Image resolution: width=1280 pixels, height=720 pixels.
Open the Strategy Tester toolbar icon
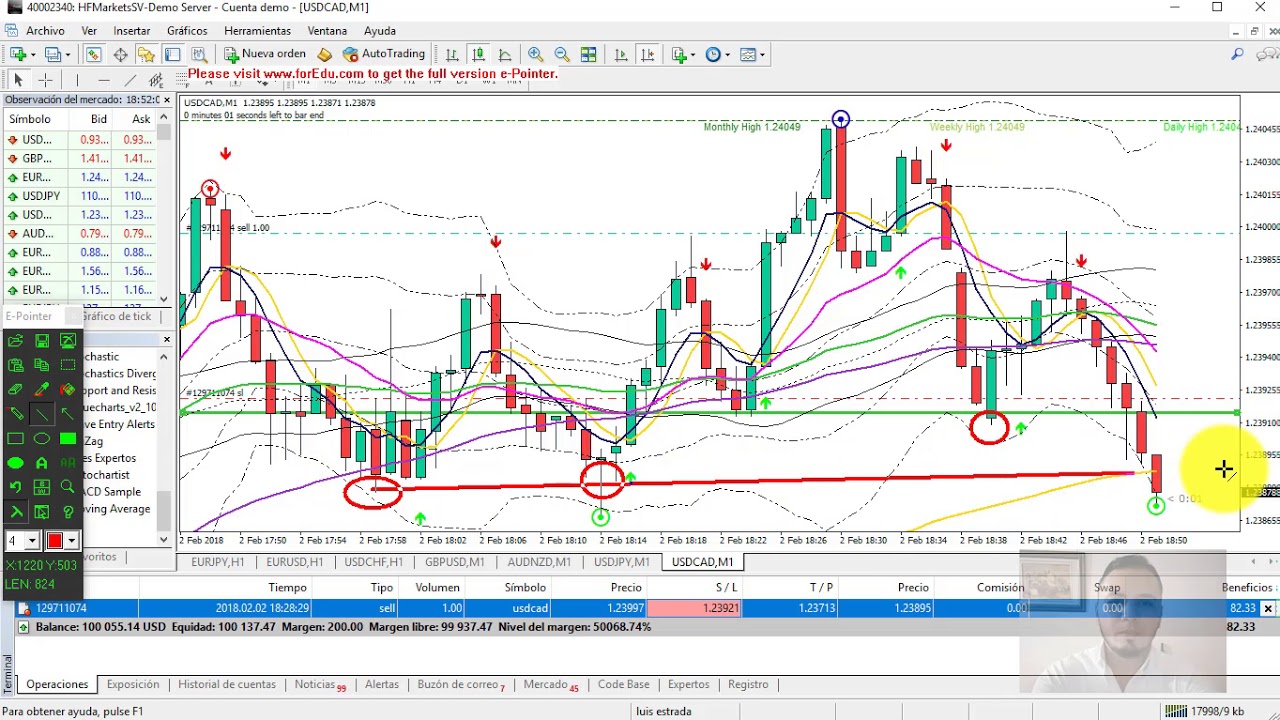[x=199, y=54]
